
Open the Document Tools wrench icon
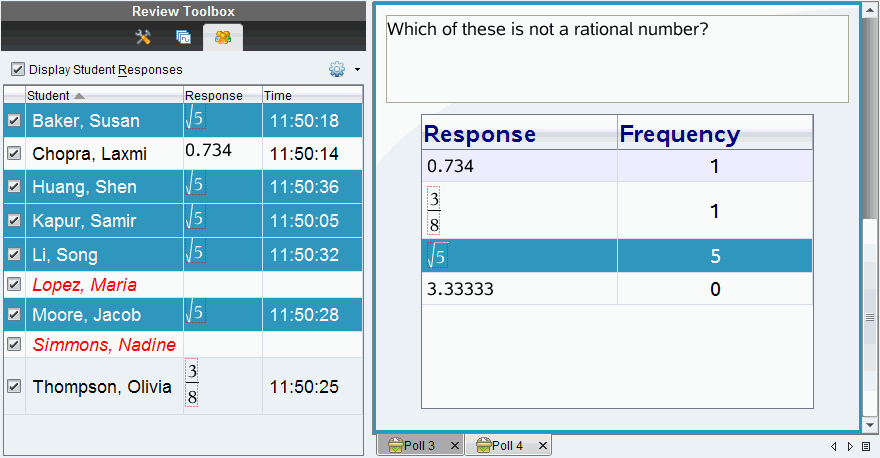click(143, 37)
